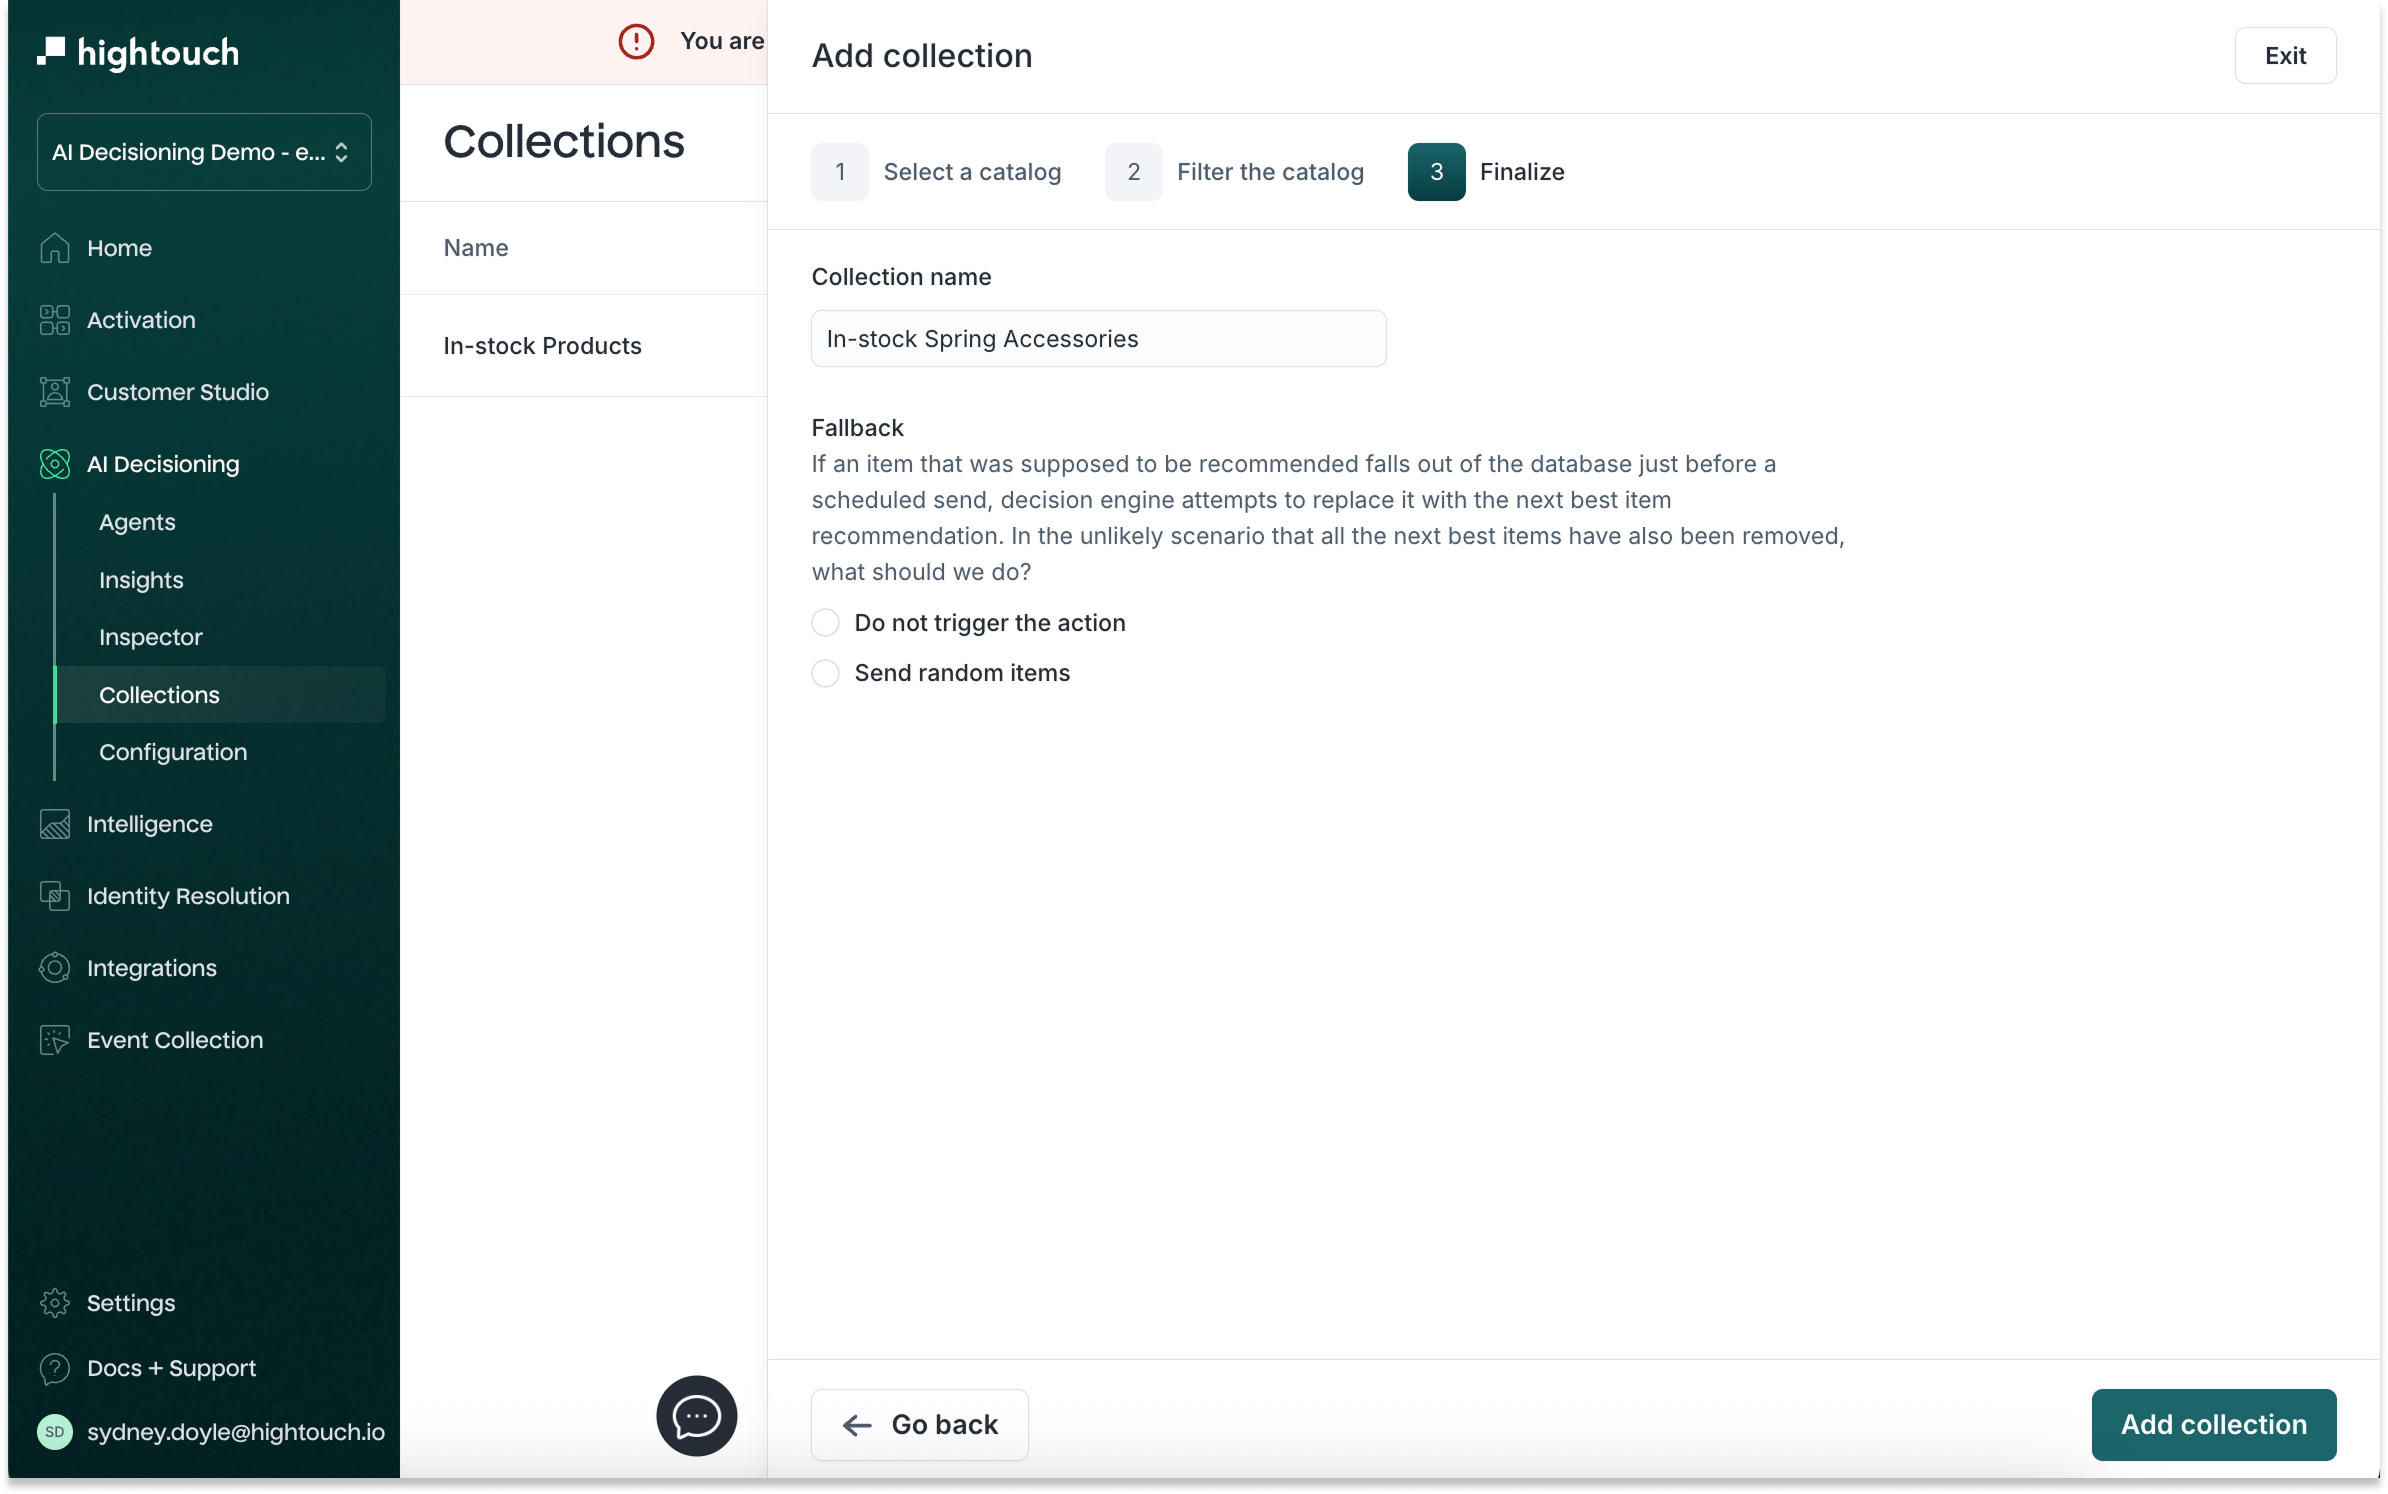Click the Hightouch logo icon
2388x1494 pixels.
pos(51,51)
